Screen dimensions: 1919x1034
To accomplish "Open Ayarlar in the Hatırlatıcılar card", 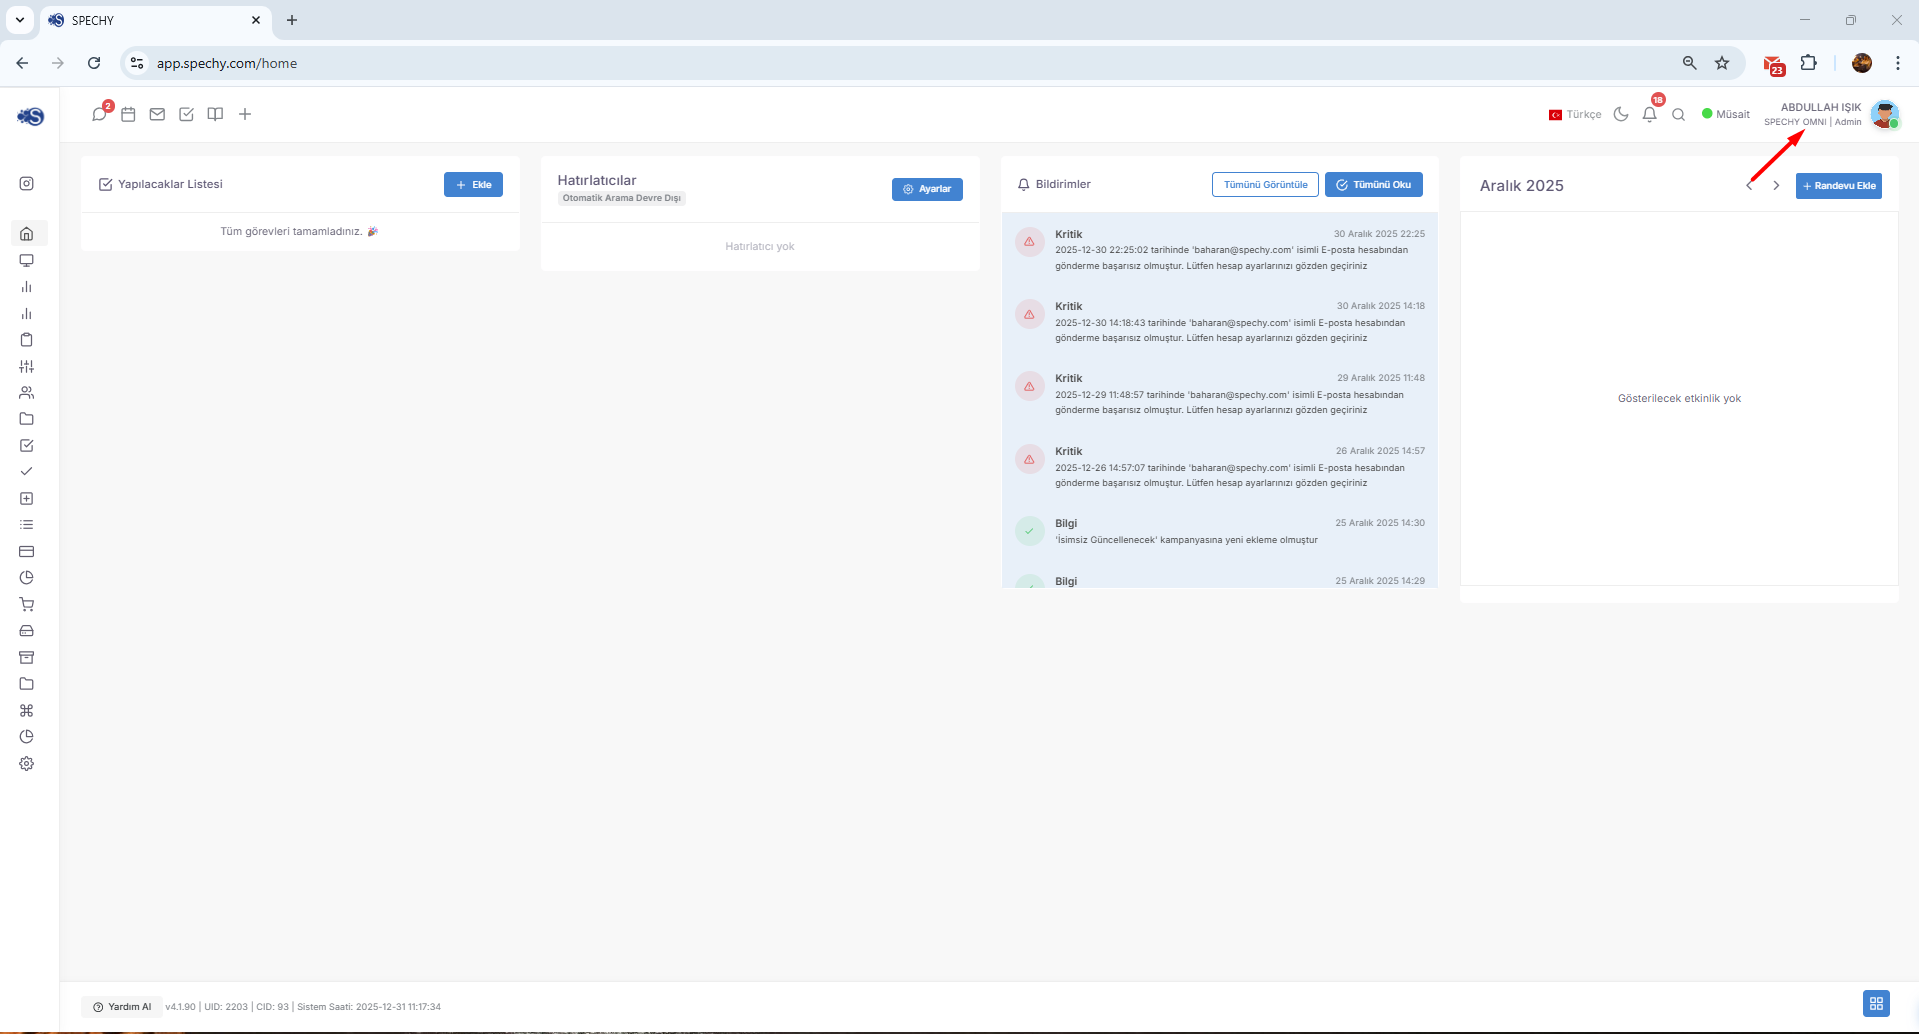I will tap(927, 189).
